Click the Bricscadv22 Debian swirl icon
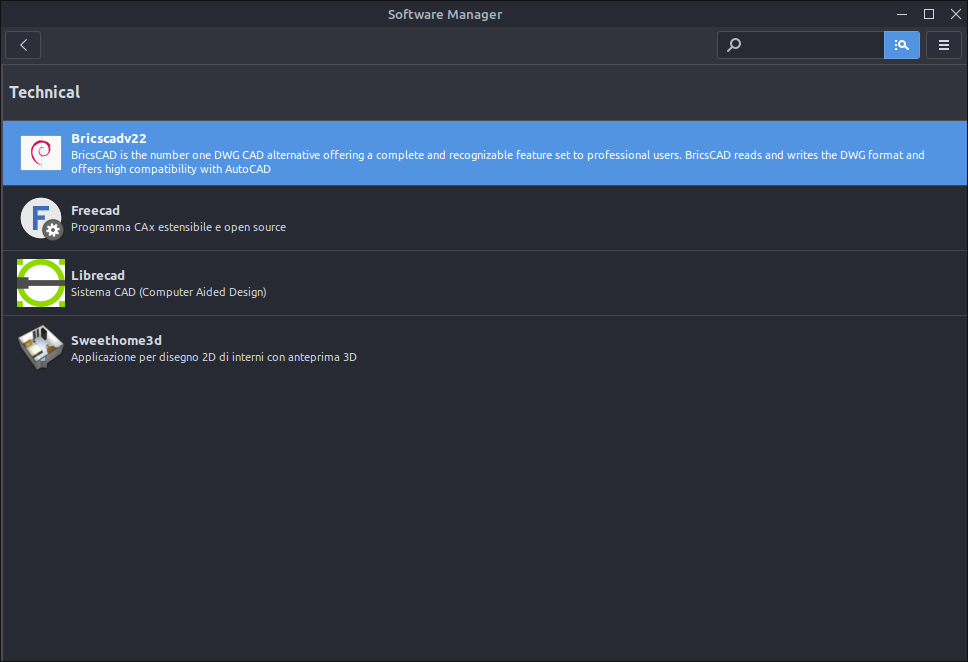 click(41, 153)
